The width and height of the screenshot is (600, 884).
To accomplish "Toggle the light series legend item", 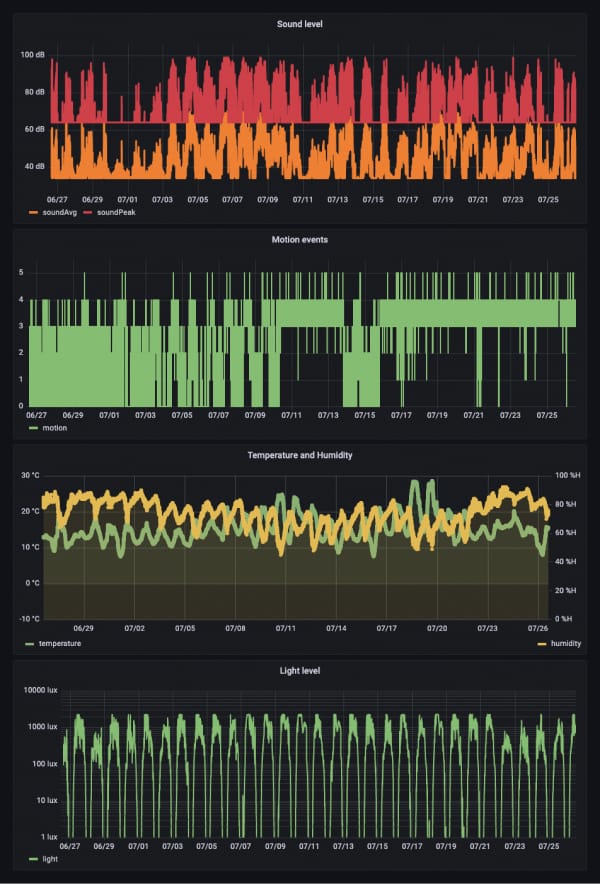I will coord(50,859).
